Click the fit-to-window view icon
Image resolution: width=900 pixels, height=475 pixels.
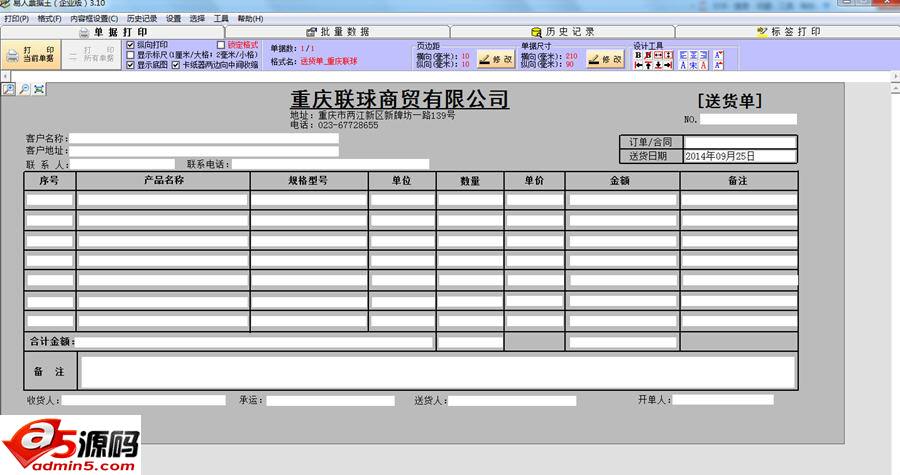coord(39,90)
